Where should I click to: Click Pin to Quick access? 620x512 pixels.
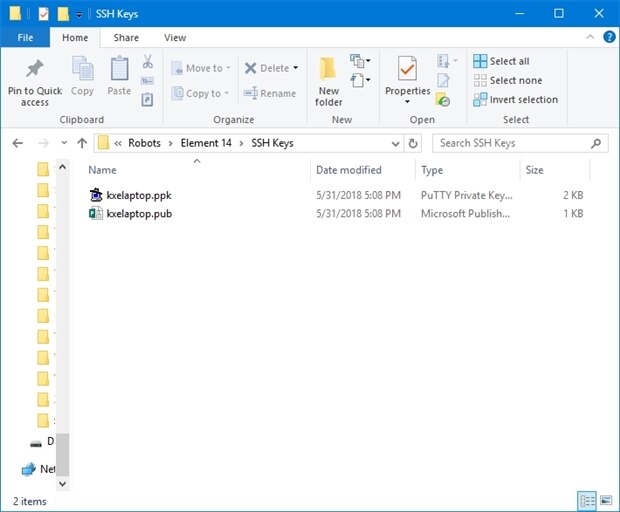[x=35, y=83]
